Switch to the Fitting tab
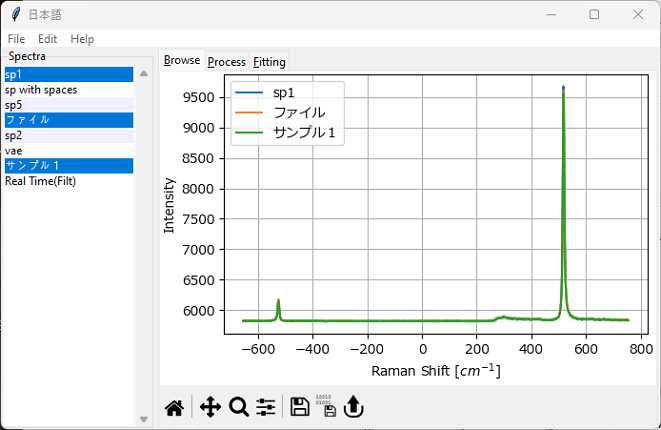The image size is (661, 430). [269, 62]
